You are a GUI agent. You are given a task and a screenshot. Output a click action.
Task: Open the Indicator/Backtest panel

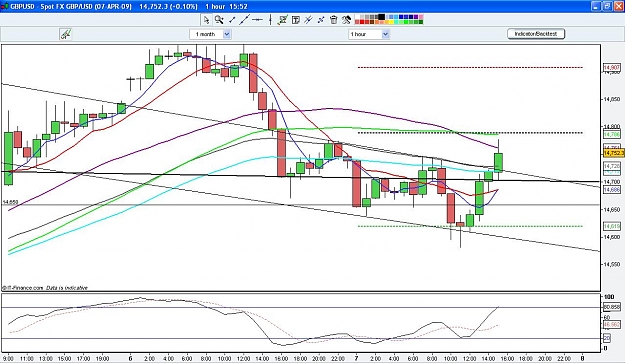[536, 34]
